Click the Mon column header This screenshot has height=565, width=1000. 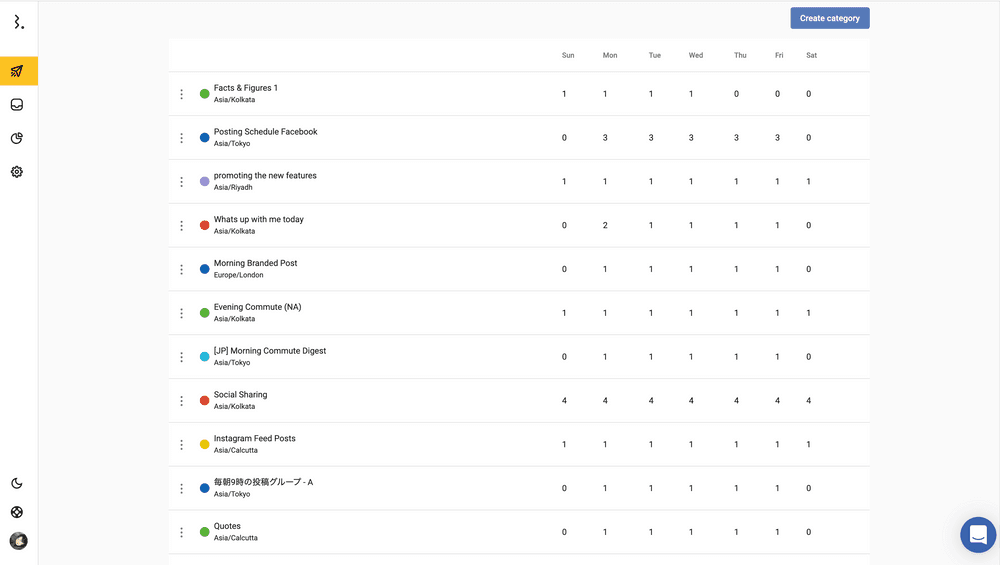[x=610, y=56]
